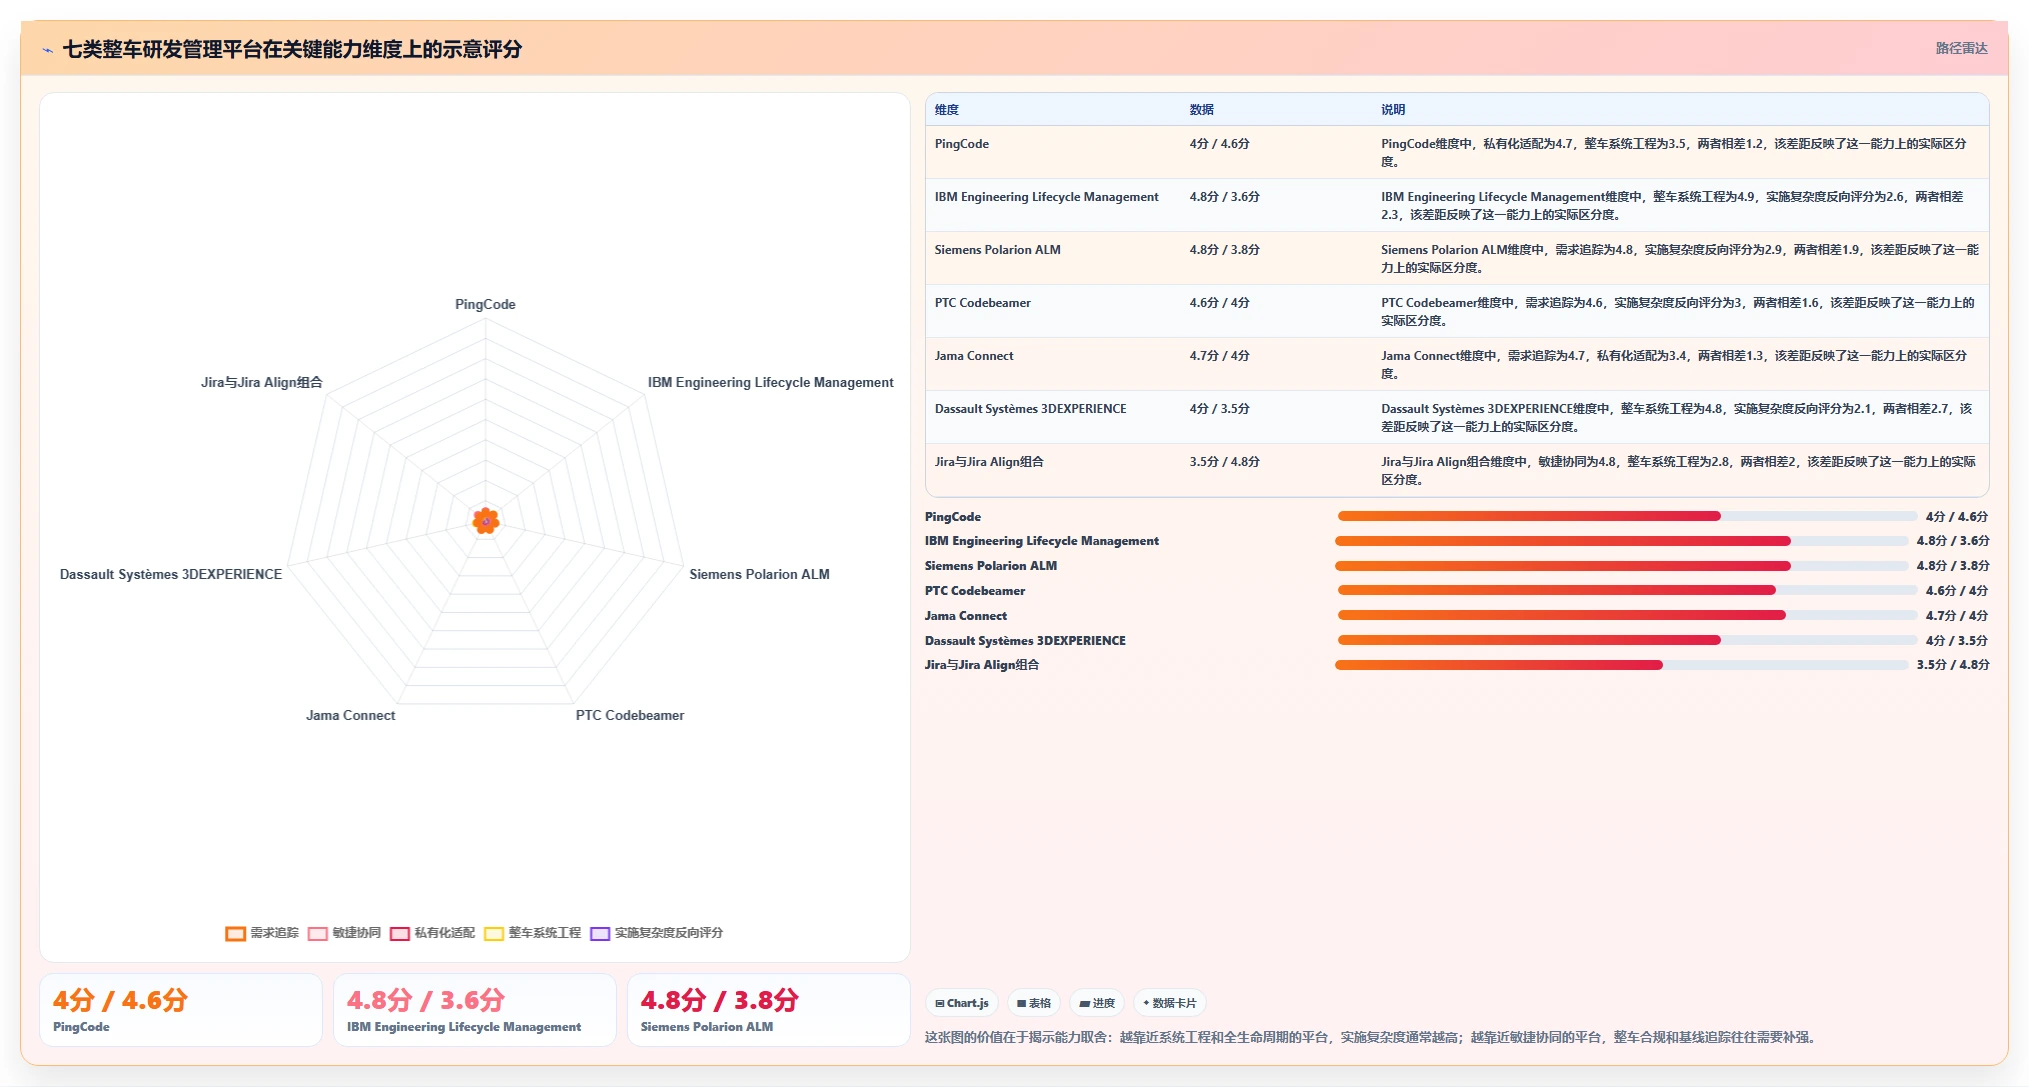
Task: Click the Jama Connect label in the progress list
Action: click(x=965, y=616)
